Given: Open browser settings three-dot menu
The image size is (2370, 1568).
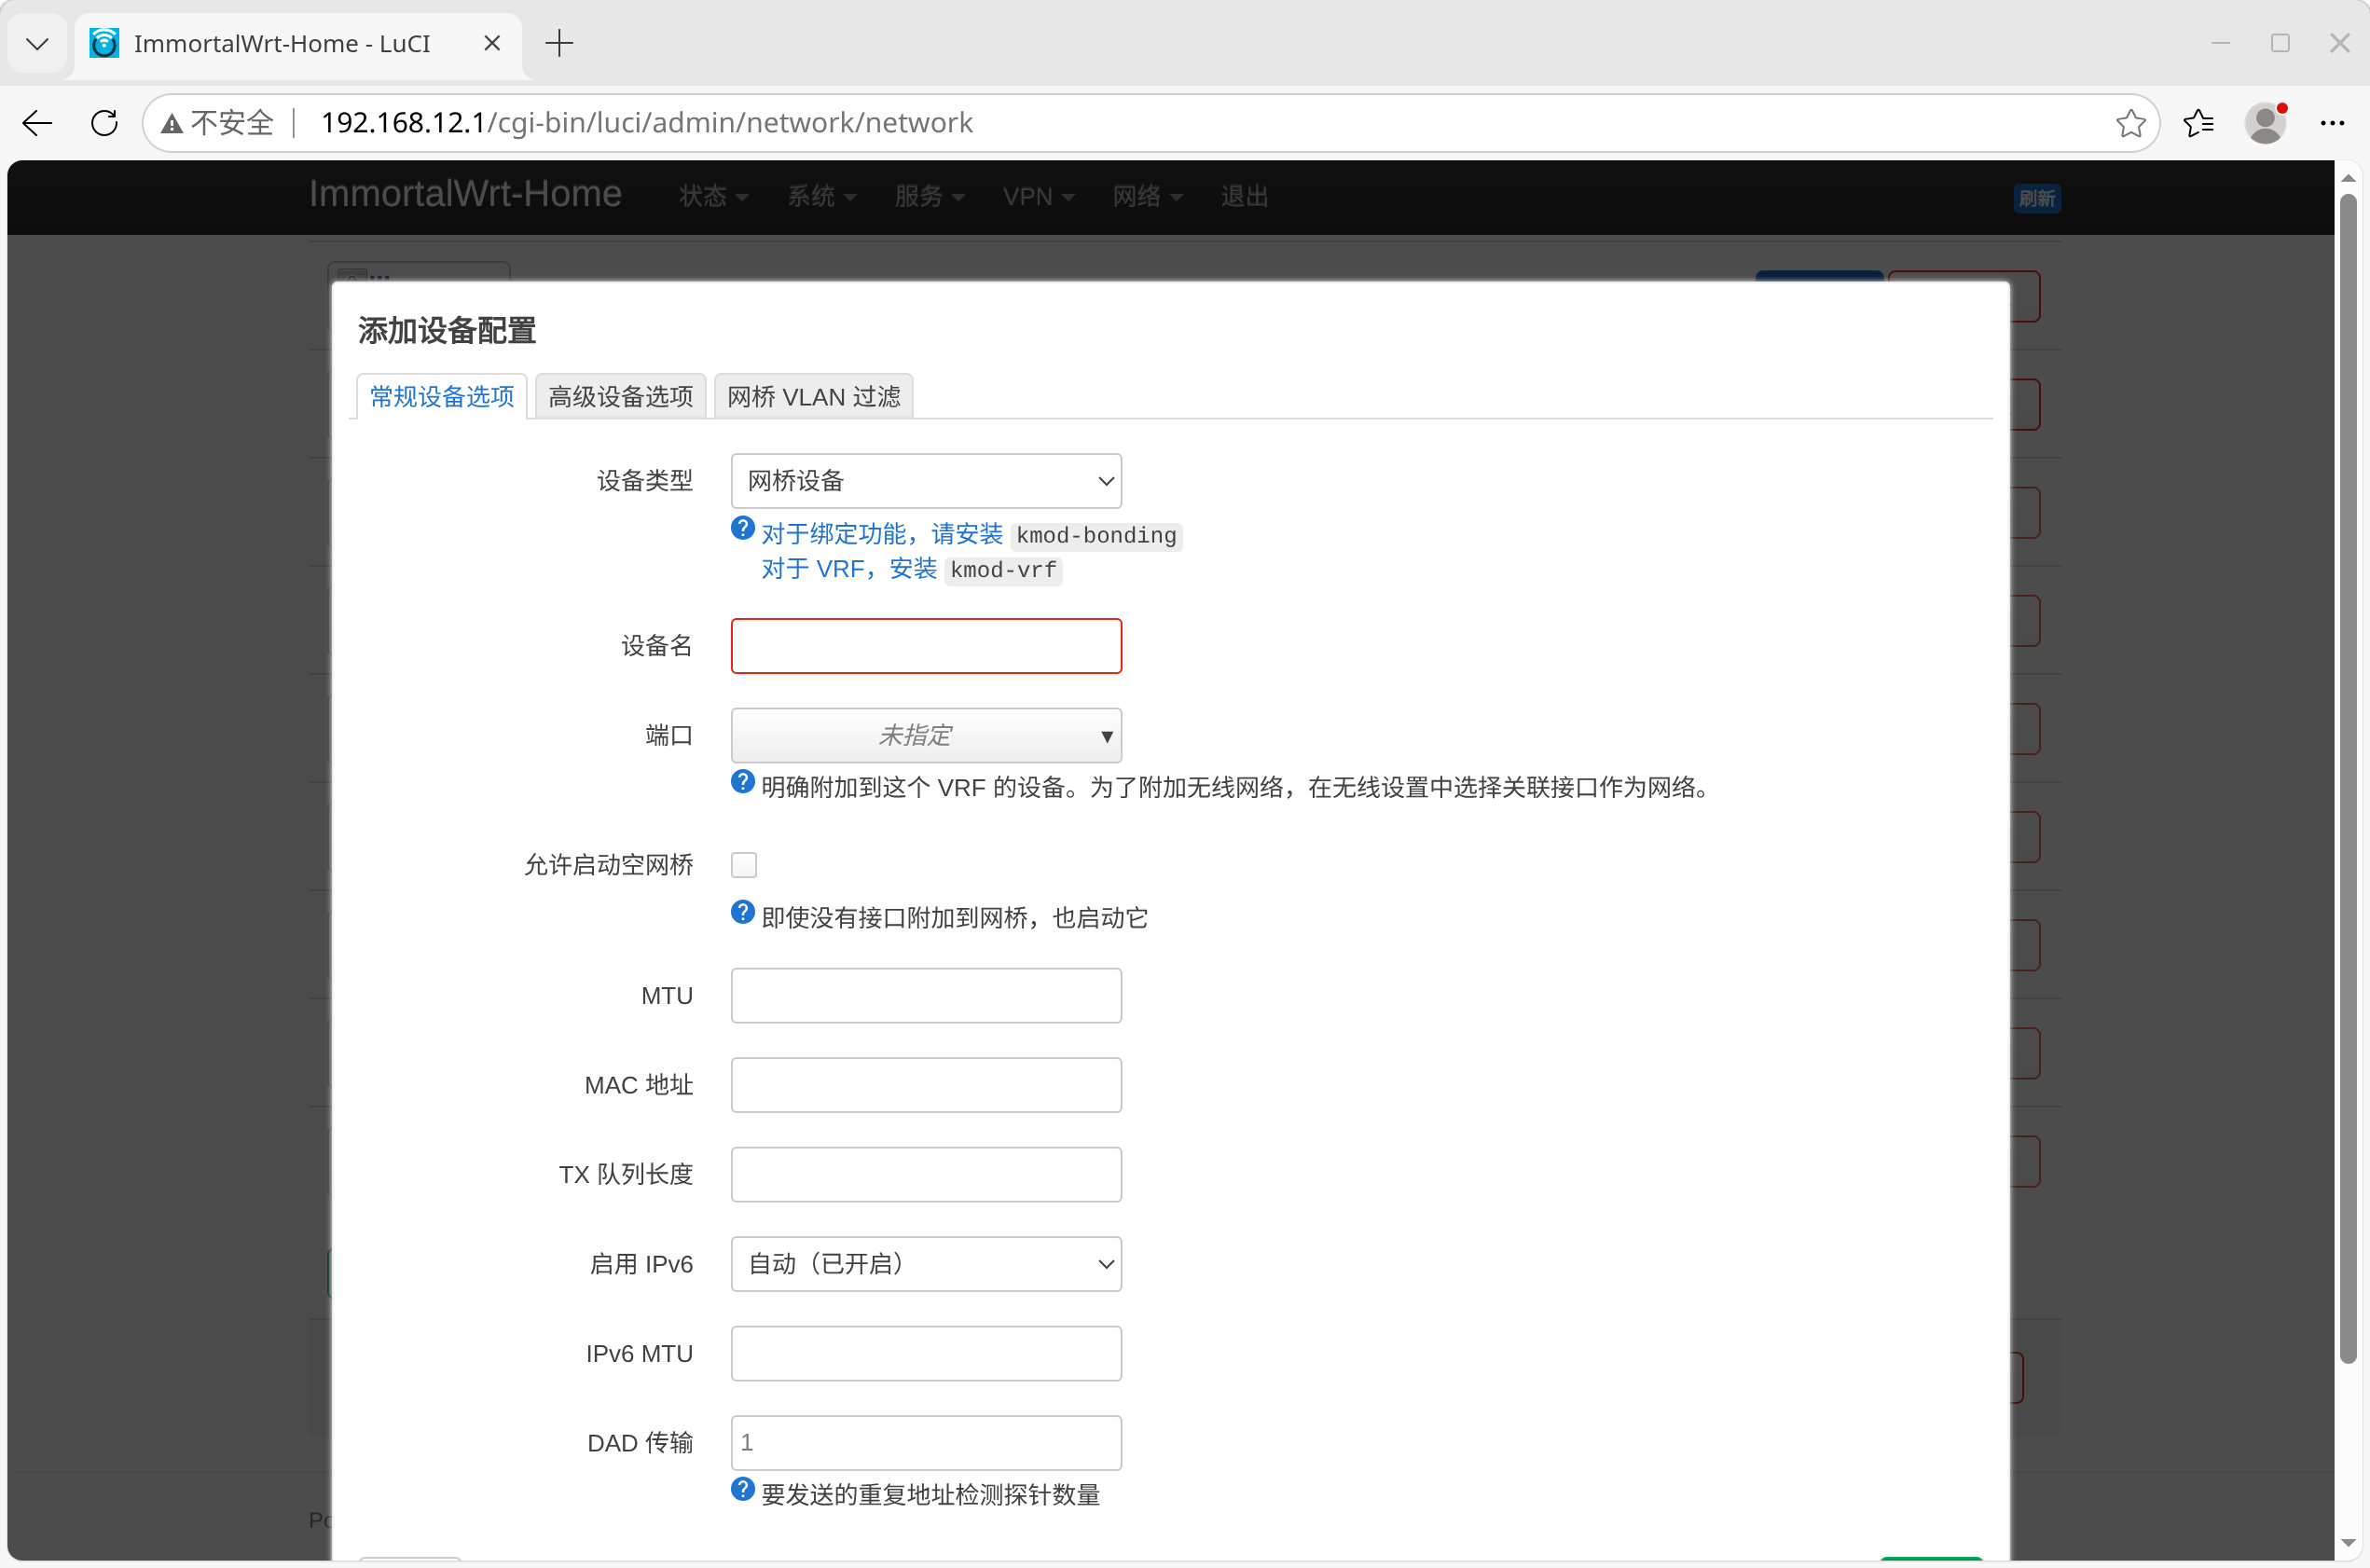Looking at the screenshot, I should coord(2332,123).
